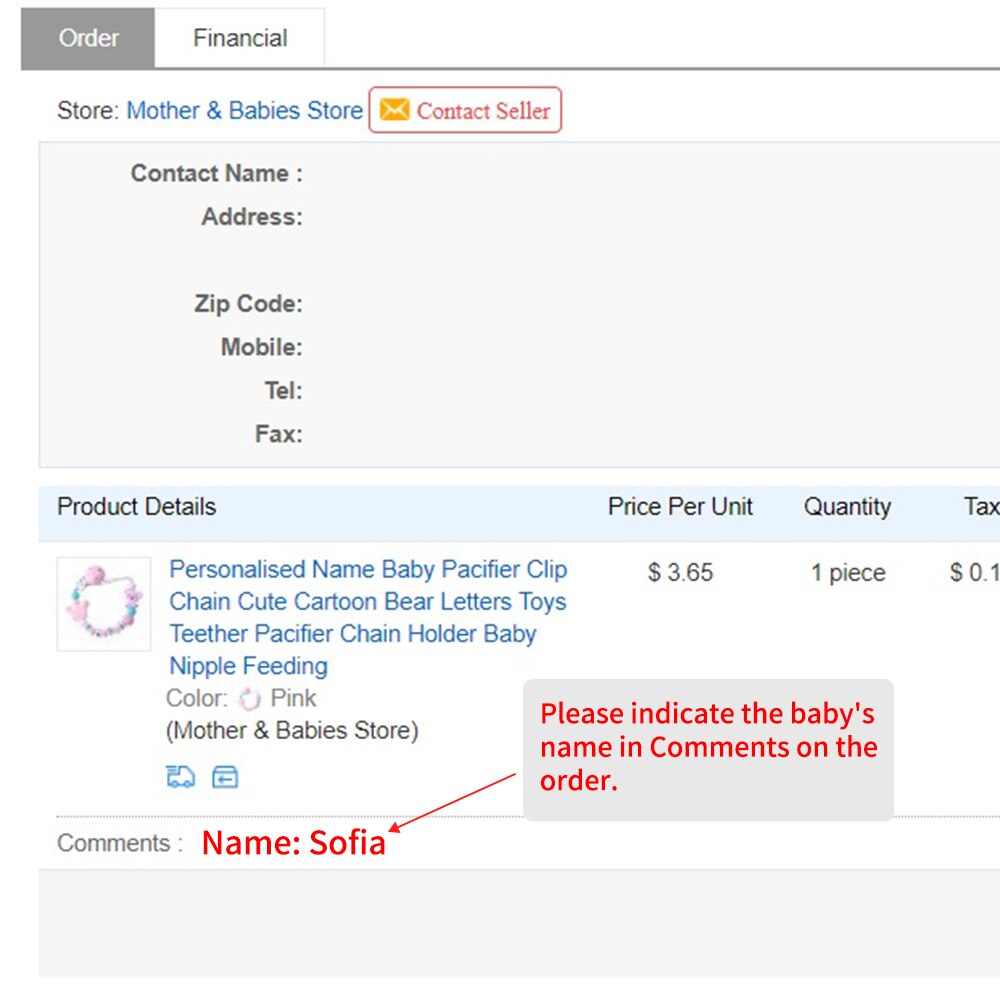
Task: Open the pacifier clip product thumbnail
Action: 104,604
